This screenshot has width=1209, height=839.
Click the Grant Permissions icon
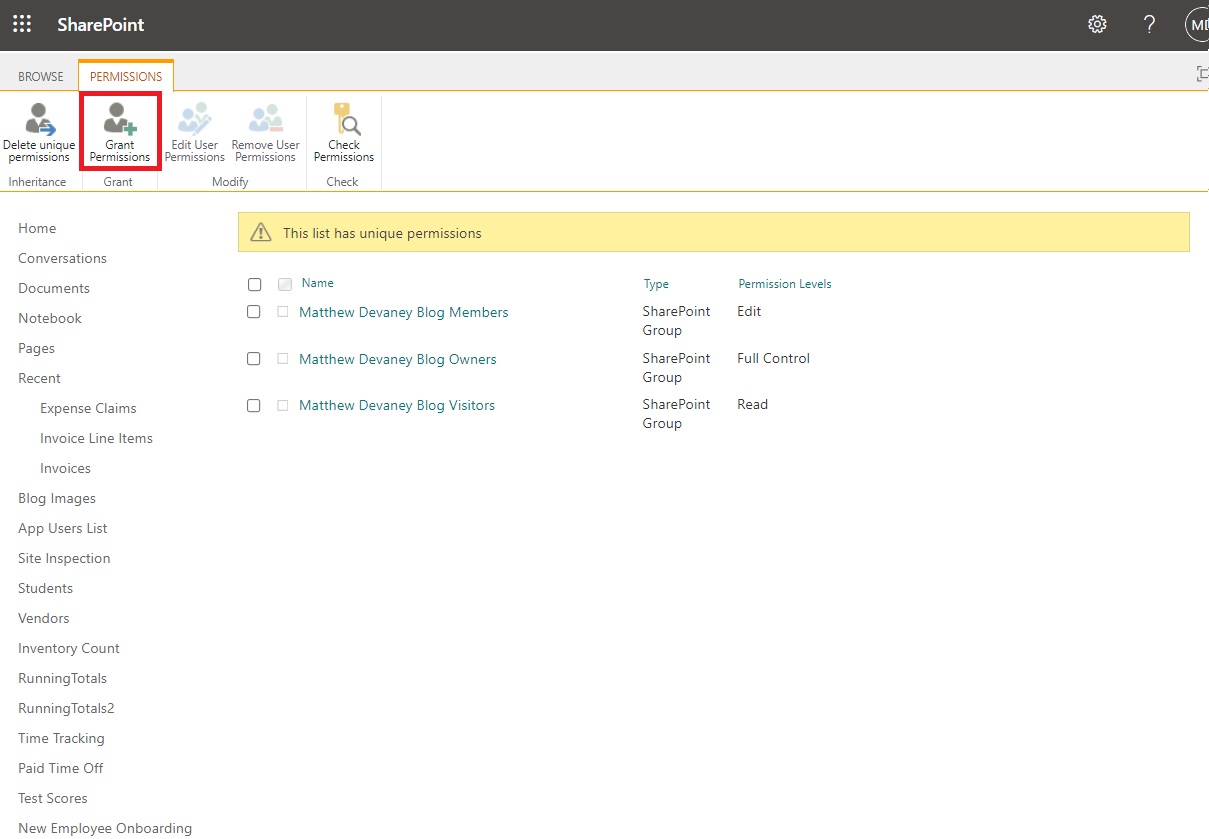coord(120,130)
